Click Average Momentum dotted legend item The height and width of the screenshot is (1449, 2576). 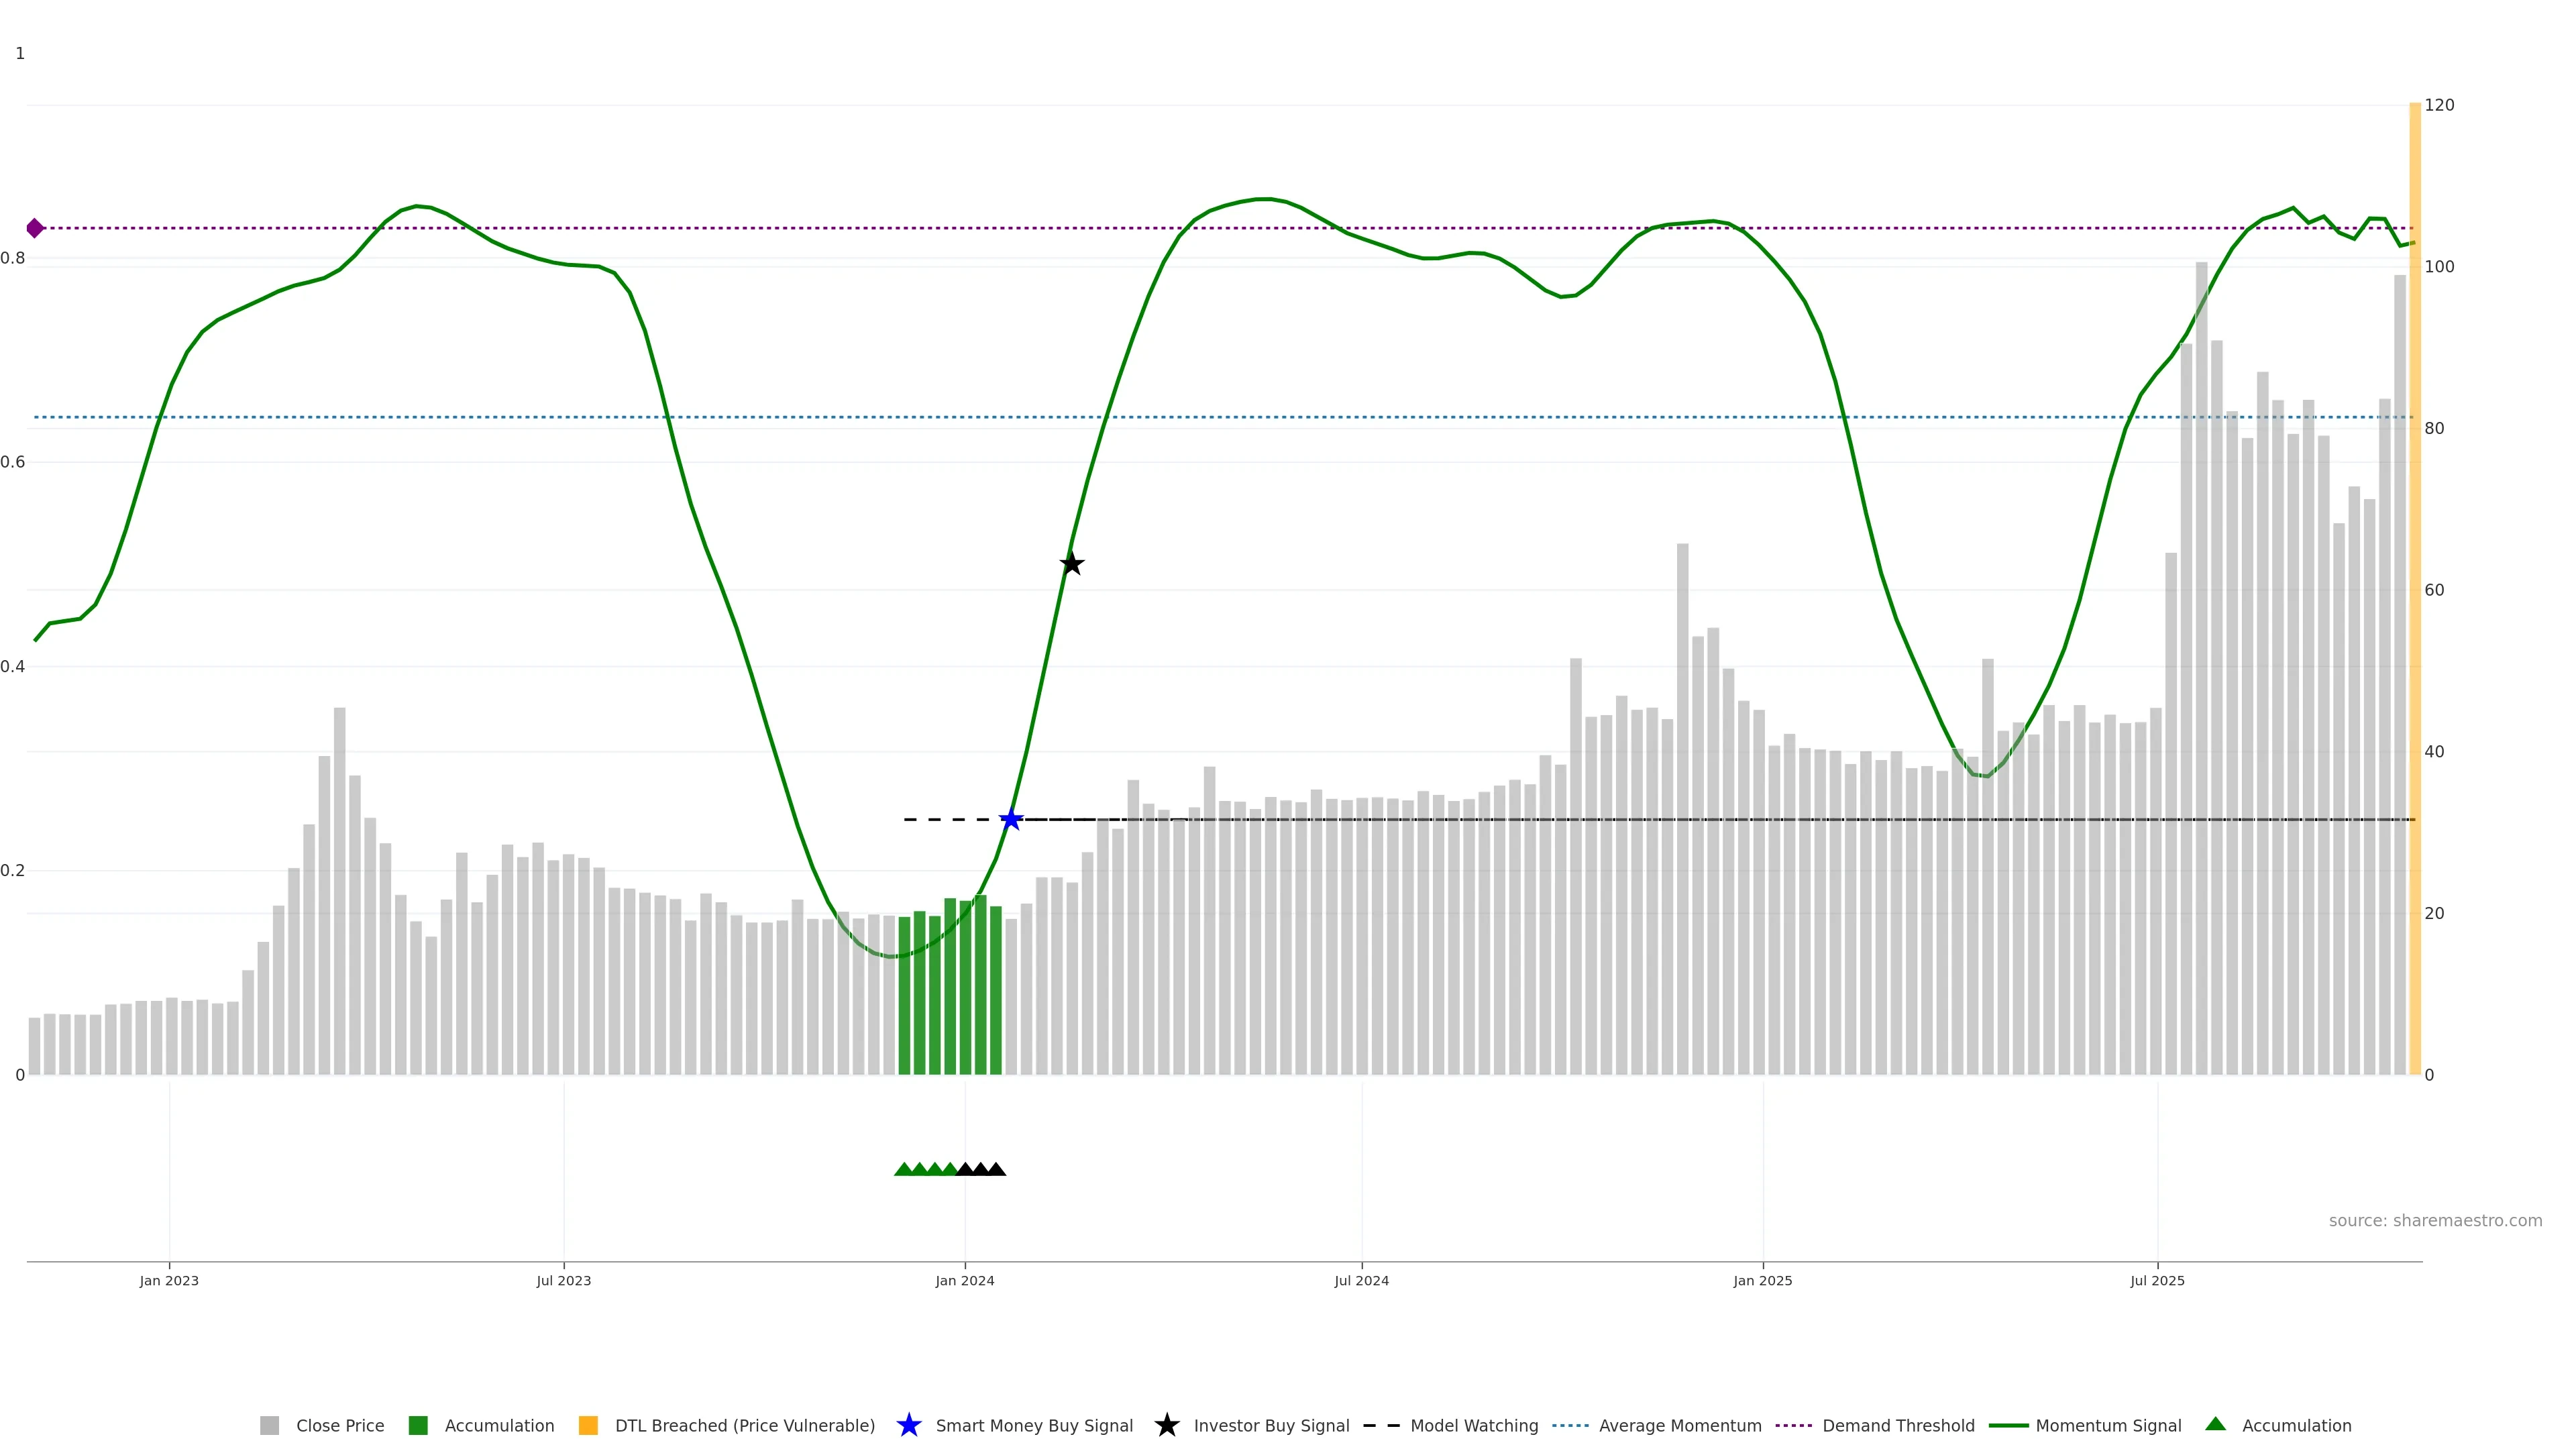(1570, 1425)
